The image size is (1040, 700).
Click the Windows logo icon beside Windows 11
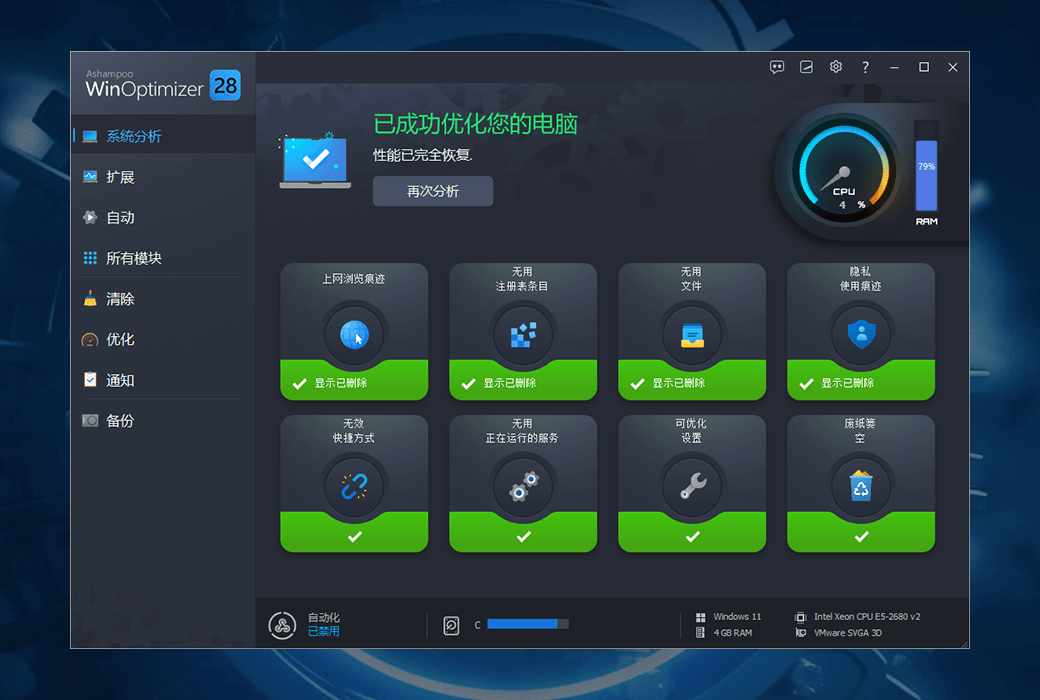pos(700,617)
